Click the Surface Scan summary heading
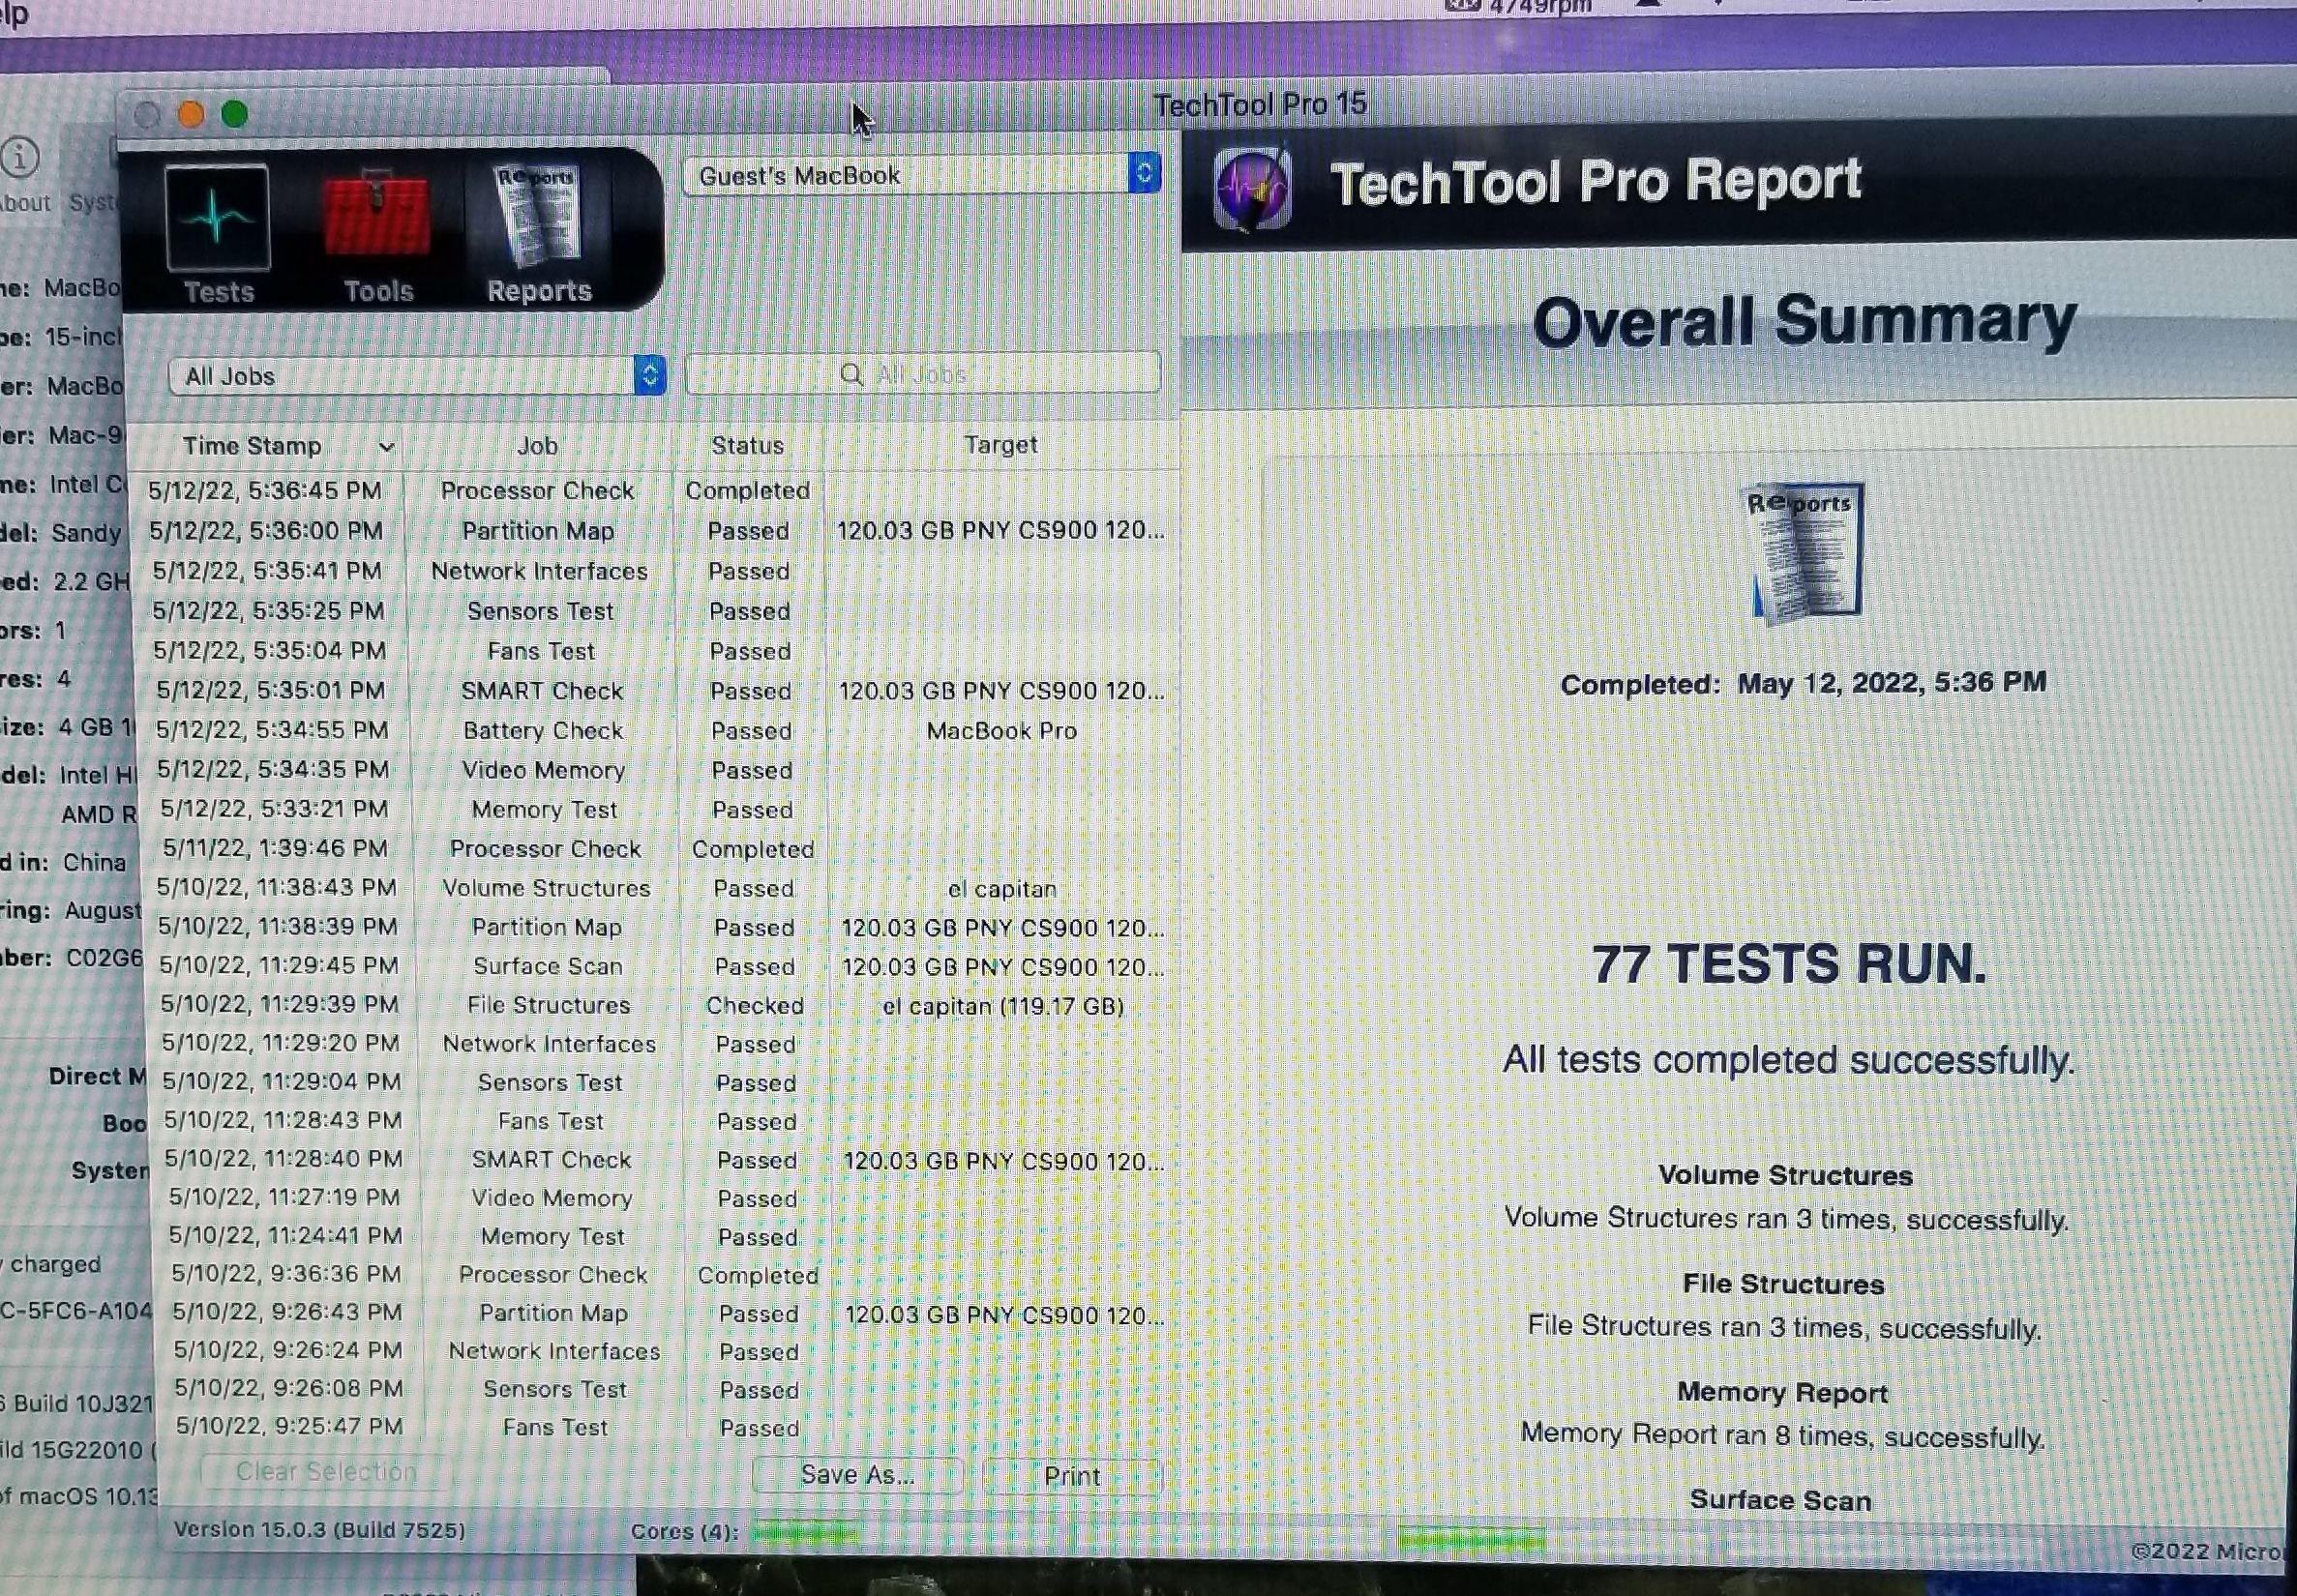Viewport: 2297px width, 1596px height. [1780, 1500]
